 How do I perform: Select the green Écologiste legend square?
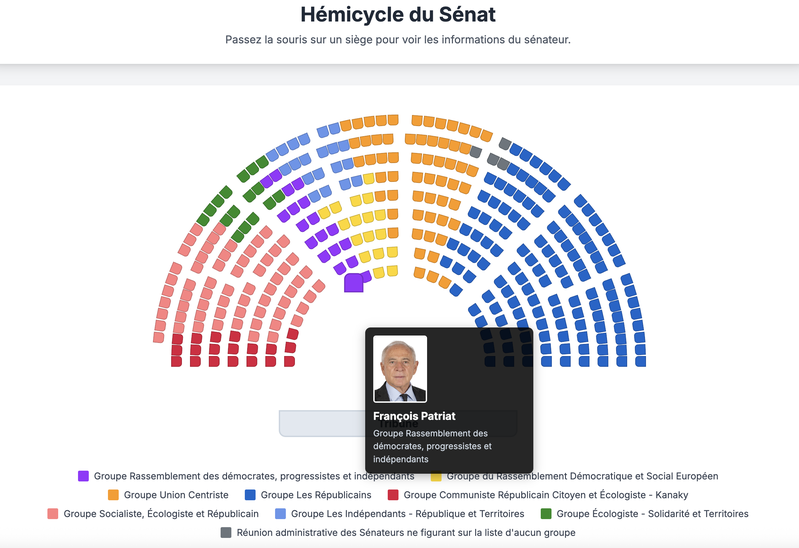pyautogui.click(x=546, y=514)
